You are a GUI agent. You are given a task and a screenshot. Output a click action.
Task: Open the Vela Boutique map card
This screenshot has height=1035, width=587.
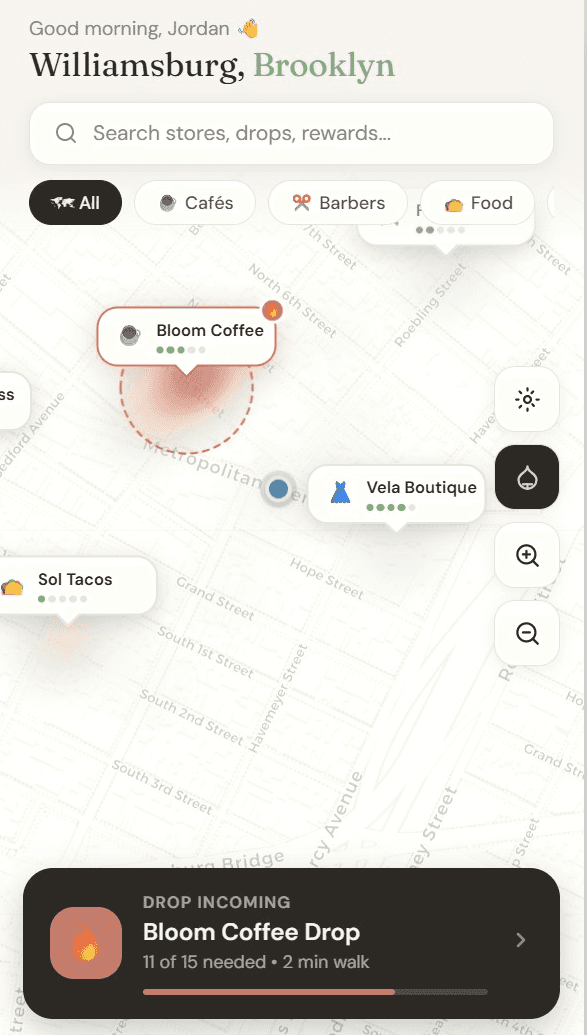click(x=396, y=494)
